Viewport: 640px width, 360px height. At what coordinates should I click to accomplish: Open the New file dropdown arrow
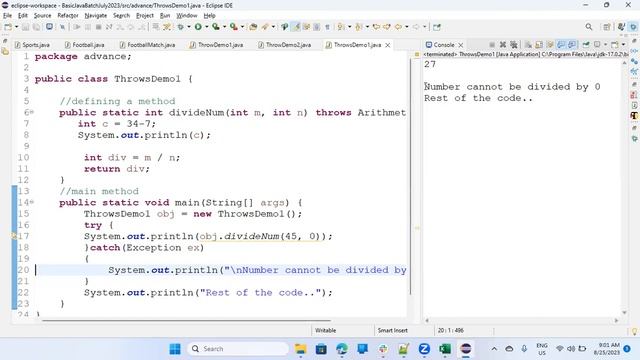coord(17,27)
